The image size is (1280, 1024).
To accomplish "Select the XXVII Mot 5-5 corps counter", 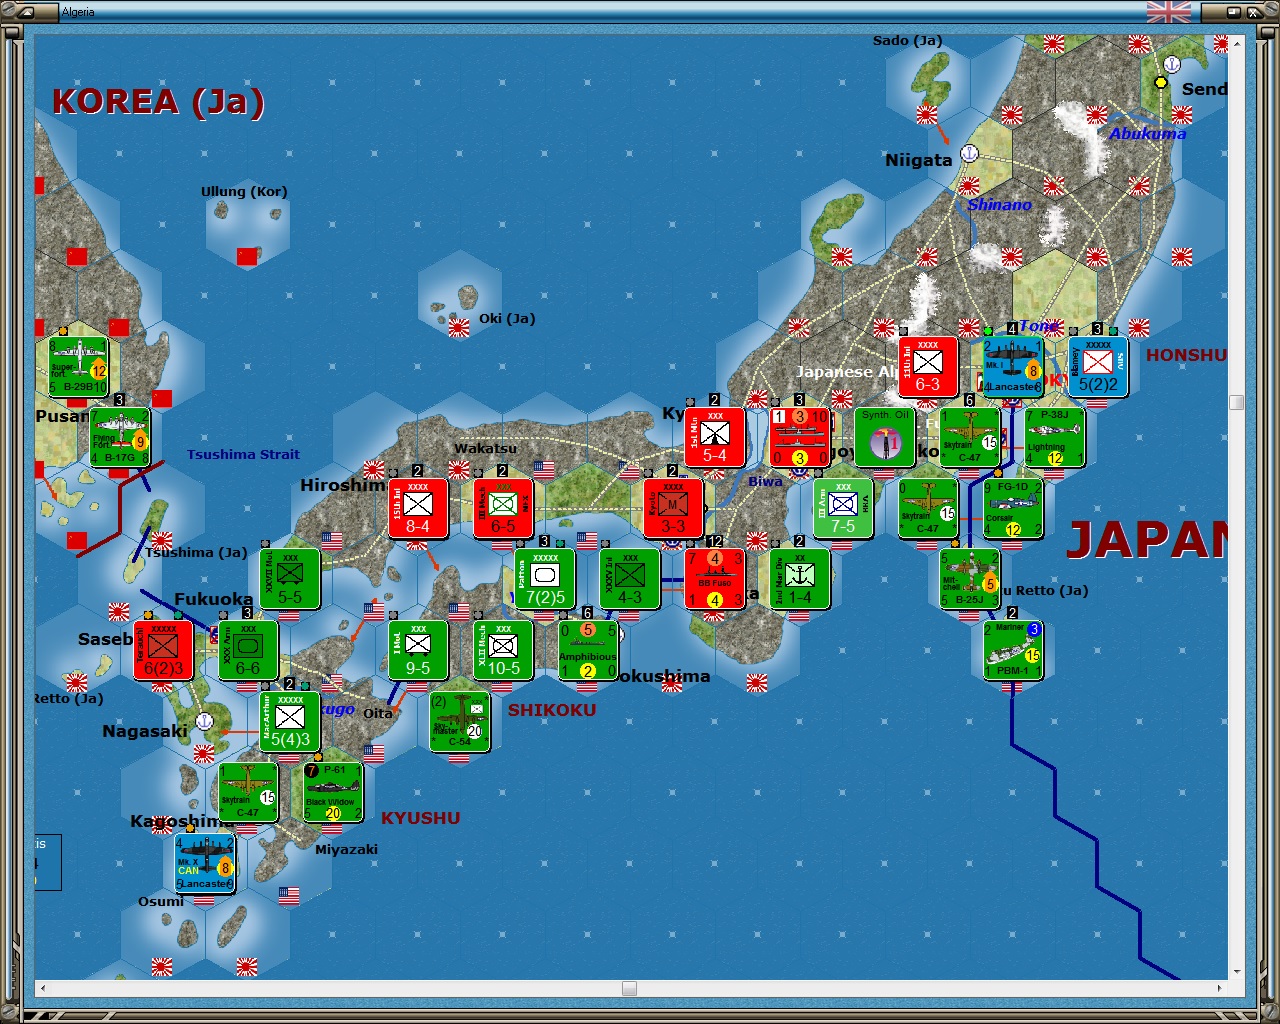I will point(290,579).
